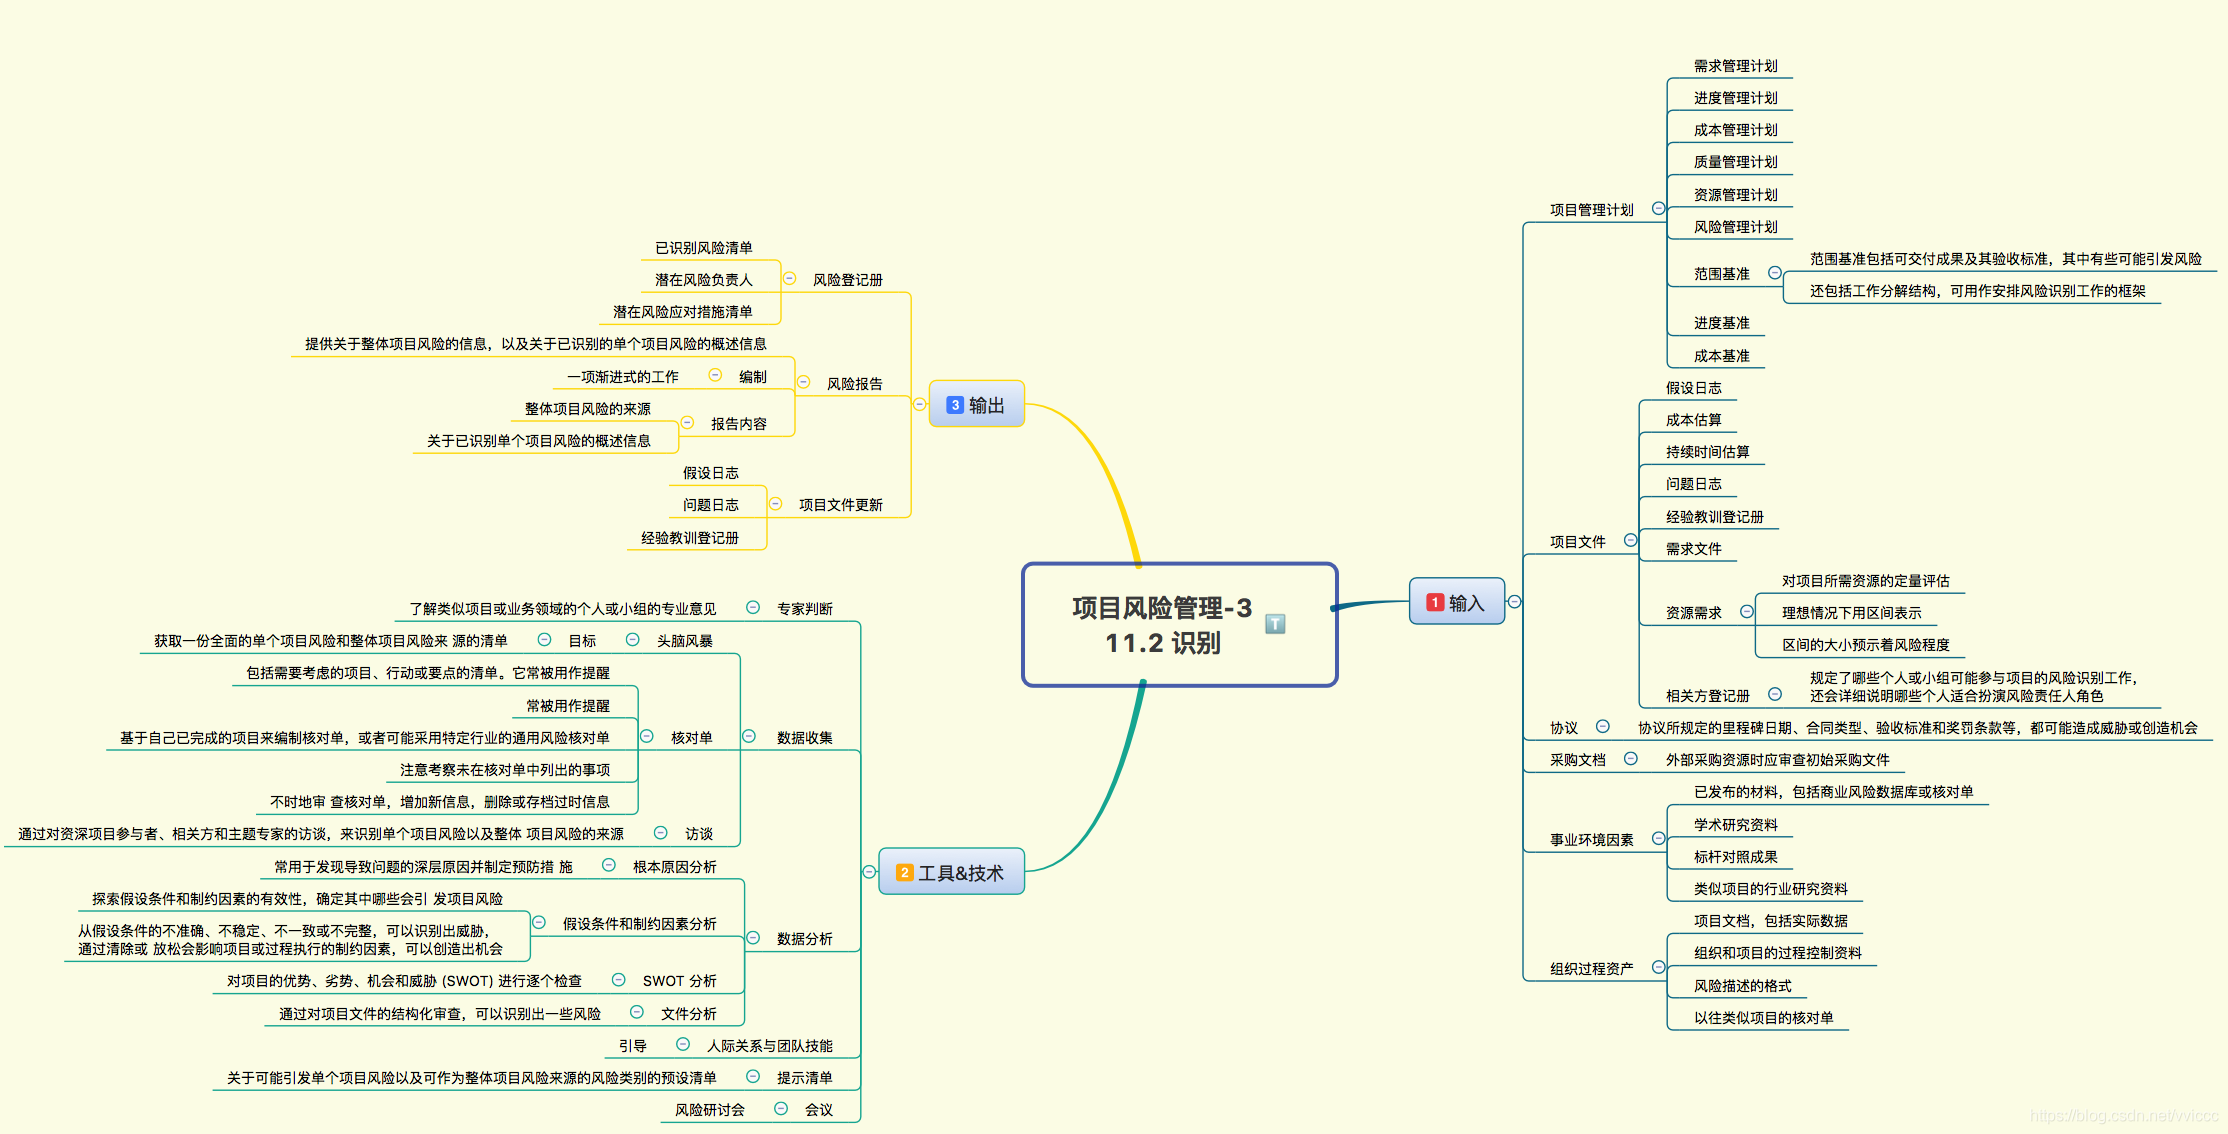Viewport: 2228px width, 1134px height.
Task: Collapse the SWOT 分析 node
Action: pyautogui.click(x=618, y=980)
